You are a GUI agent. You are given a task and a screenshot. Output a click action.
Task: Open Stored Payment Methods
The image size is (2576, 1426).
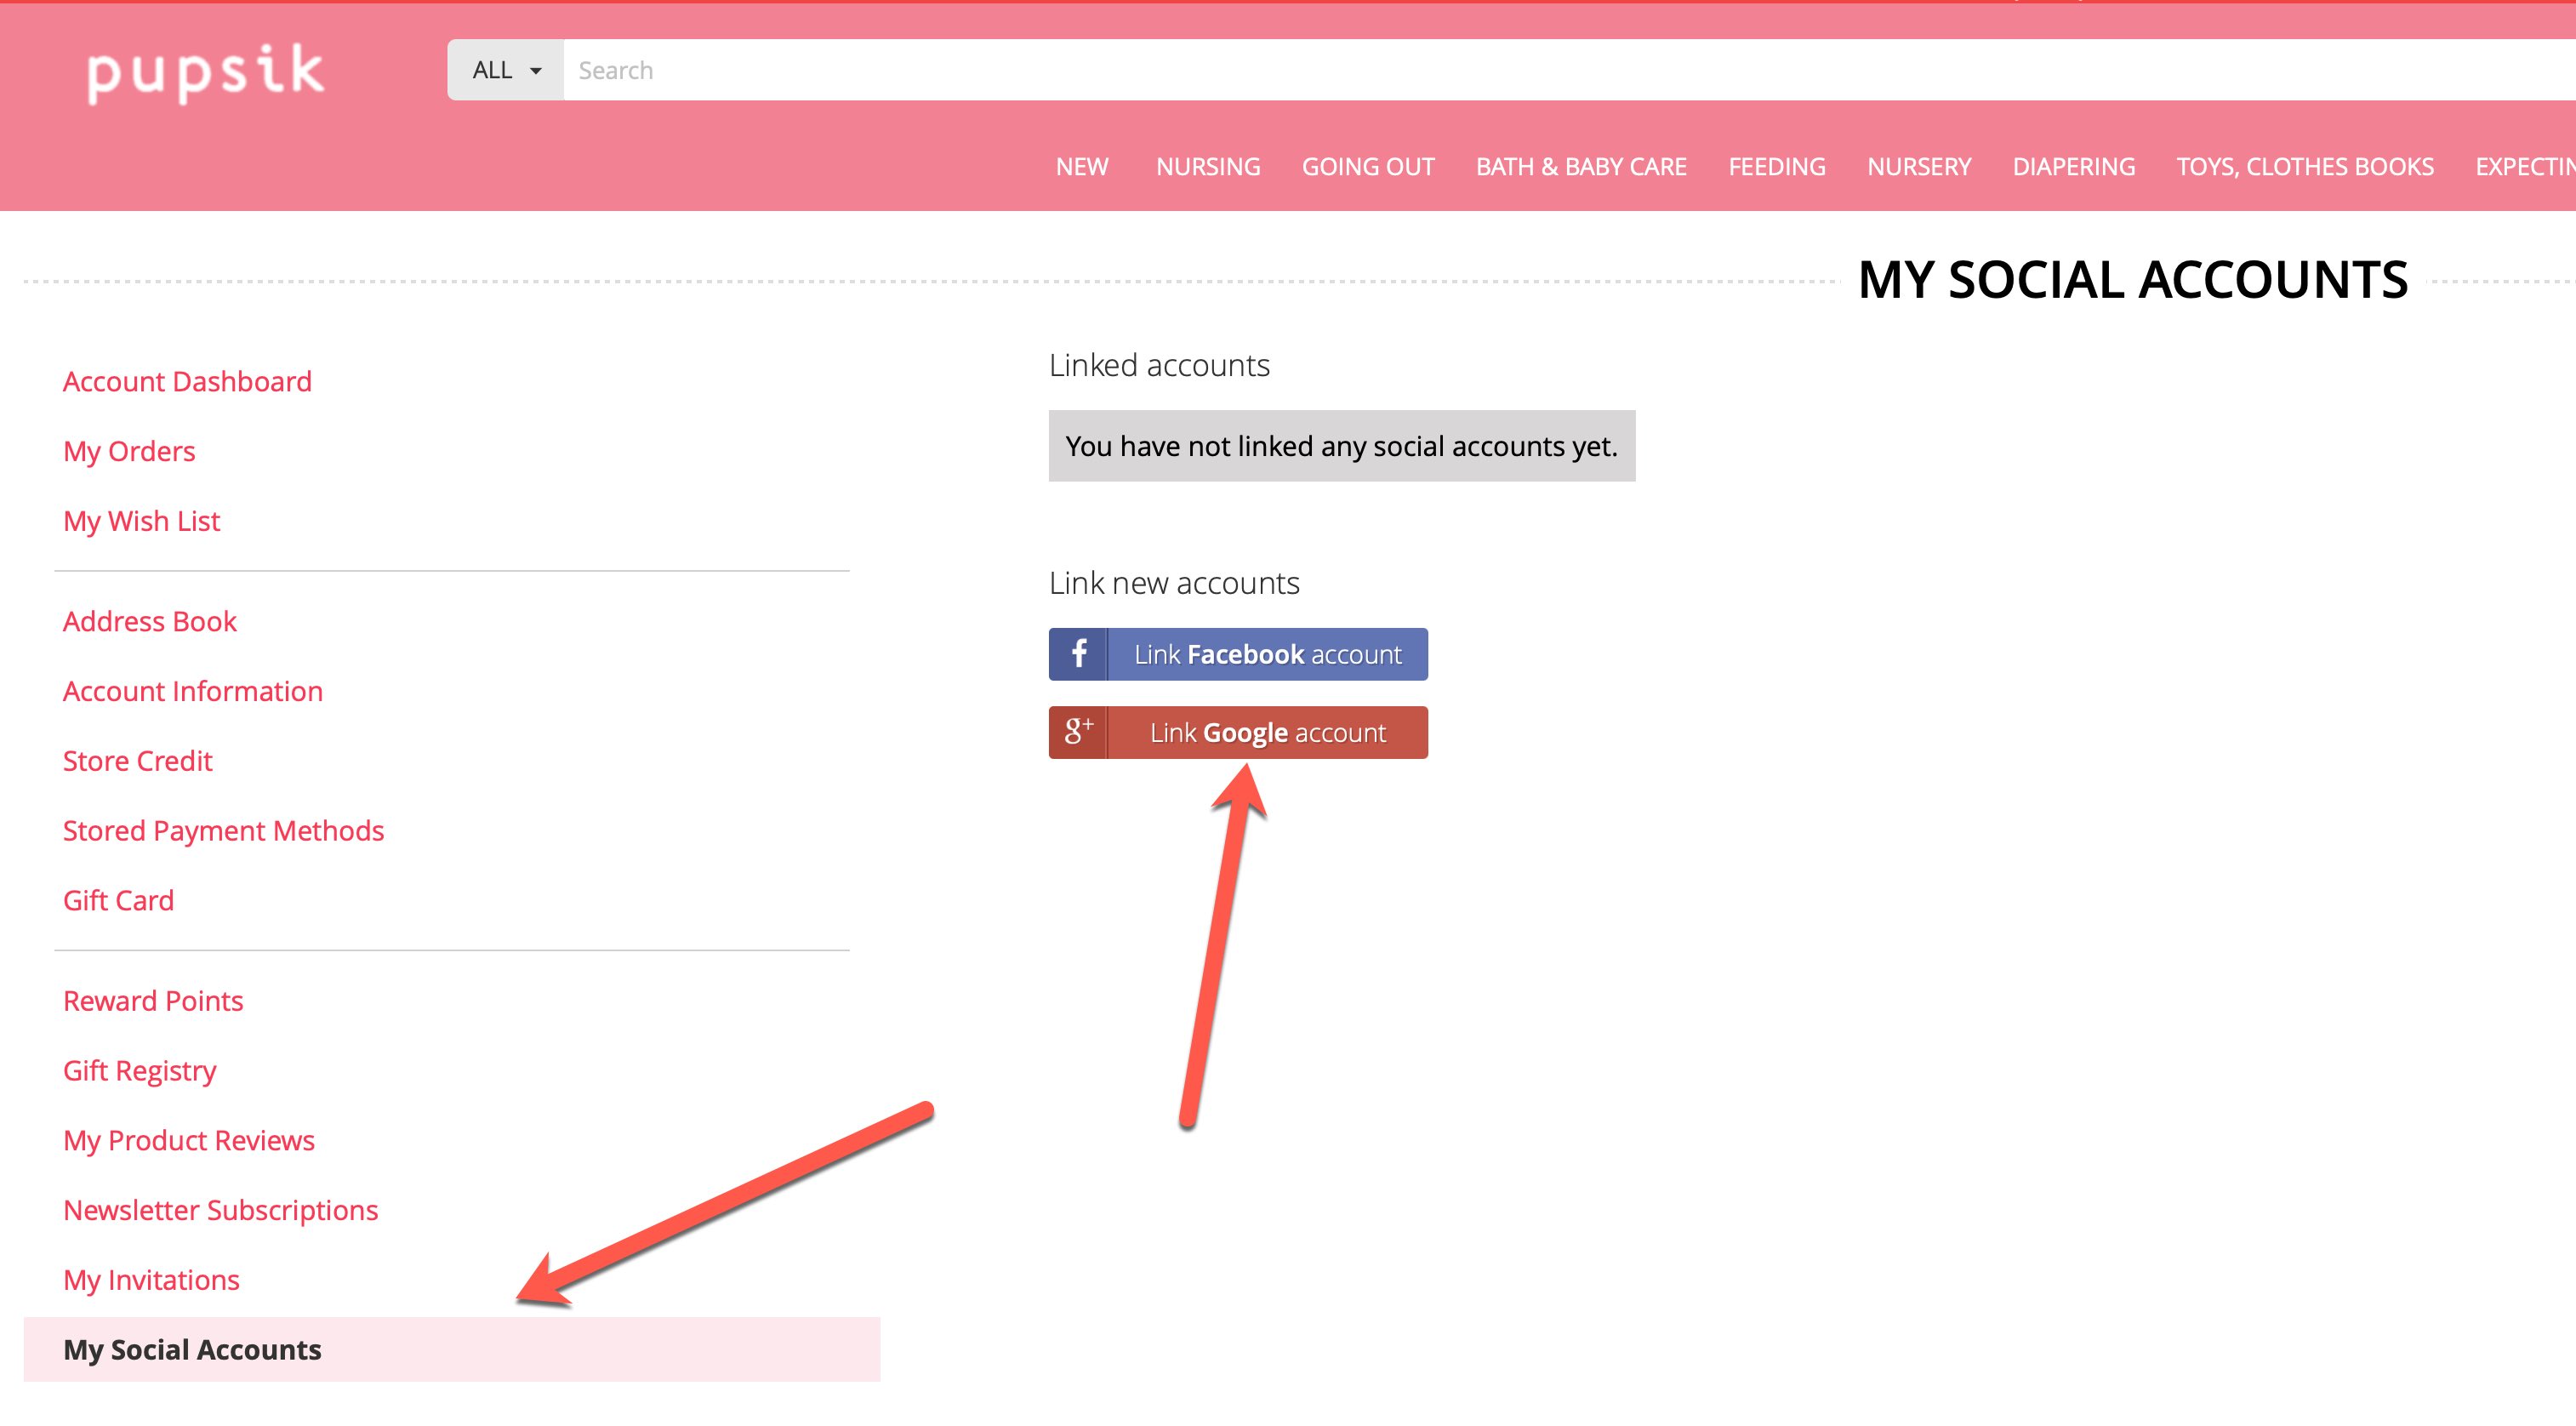(x=223, y=830)
